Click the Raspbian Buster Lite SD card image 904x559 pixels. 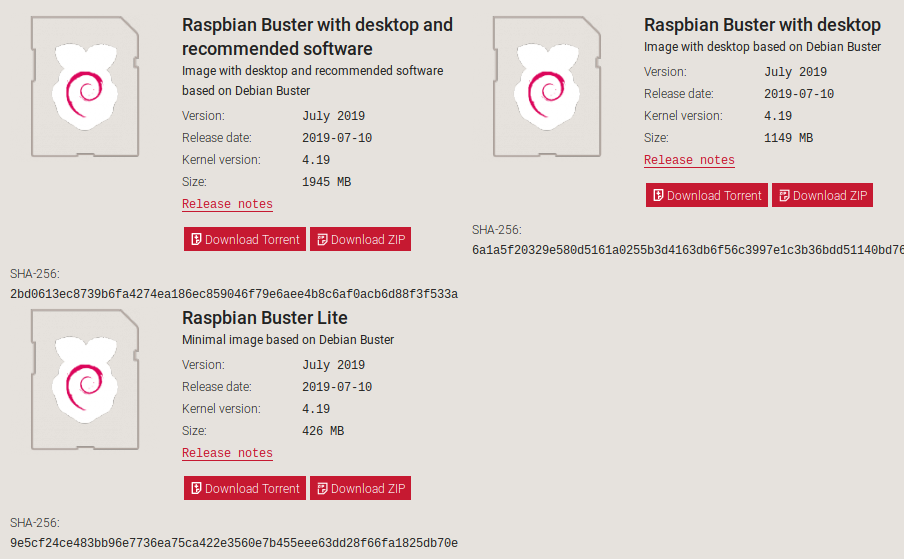[85, 379]
